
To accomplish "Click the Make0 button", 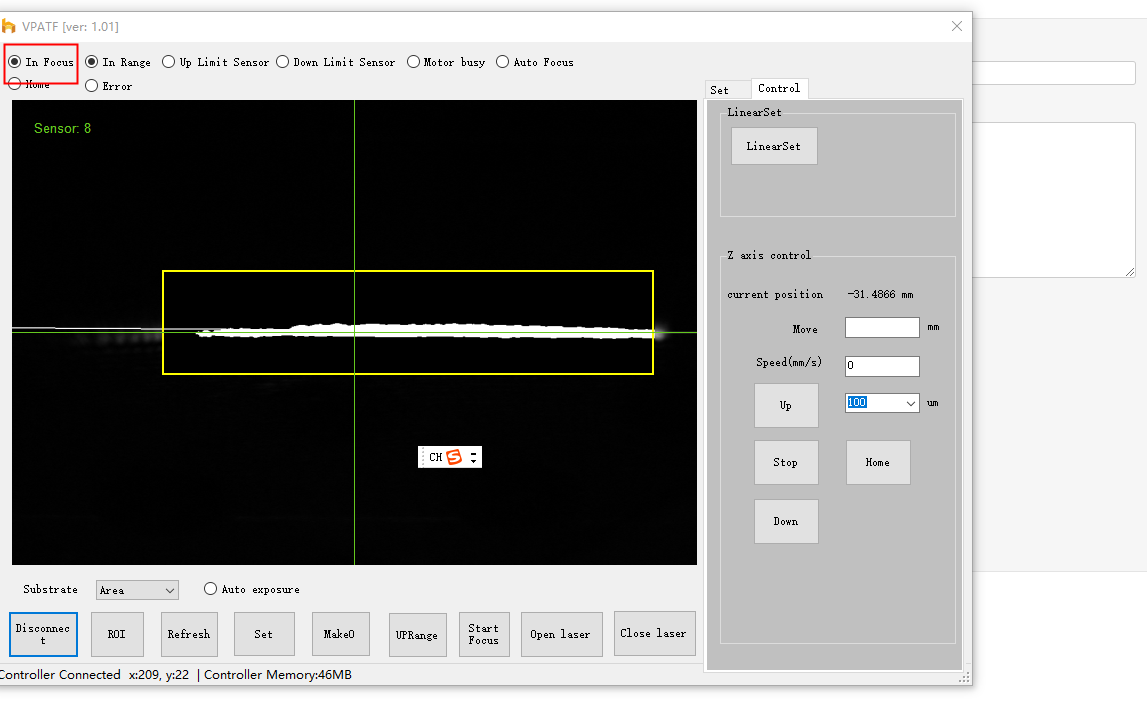I will click(x=340, y=634).
